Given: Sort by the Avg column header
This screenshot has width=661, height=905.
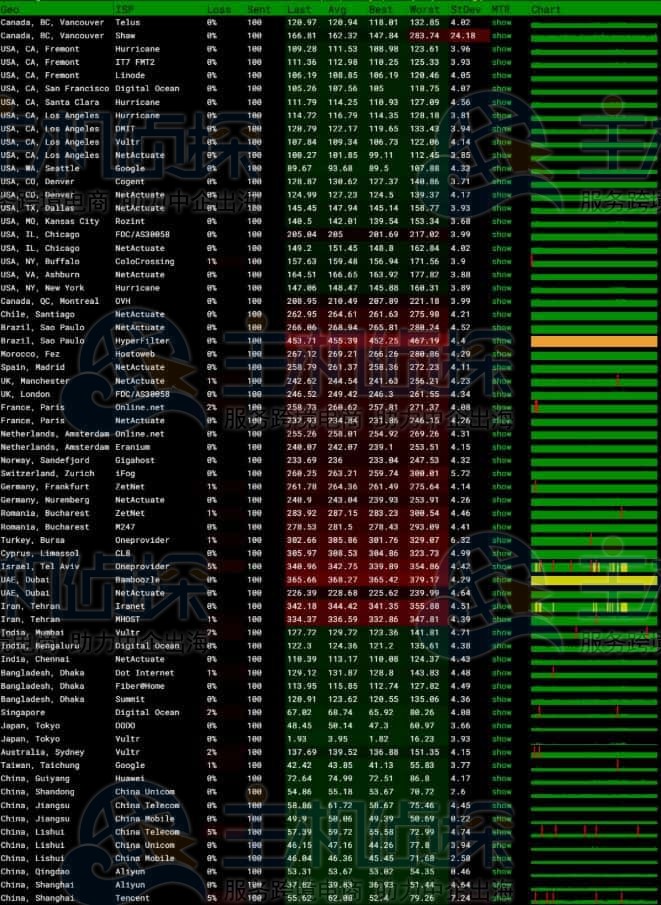Looking at the screenshot, I should [343, 9].
